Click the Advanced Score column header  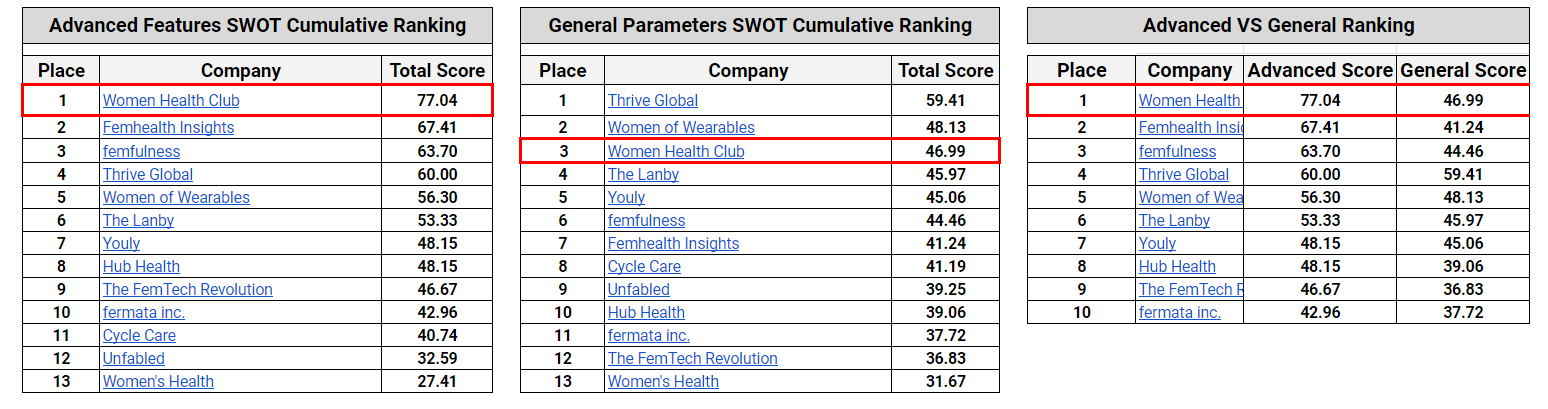(x=1320, y=70)
